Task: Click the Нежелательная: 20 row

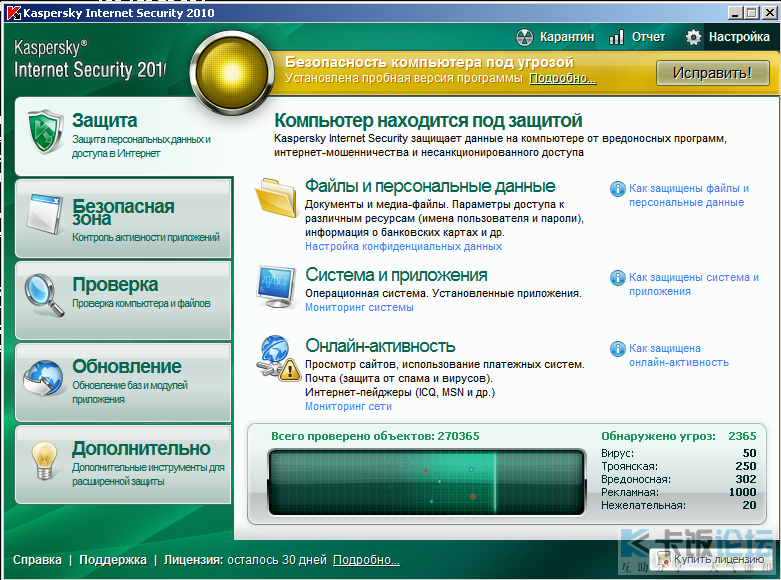Action: tap(678, 505)
